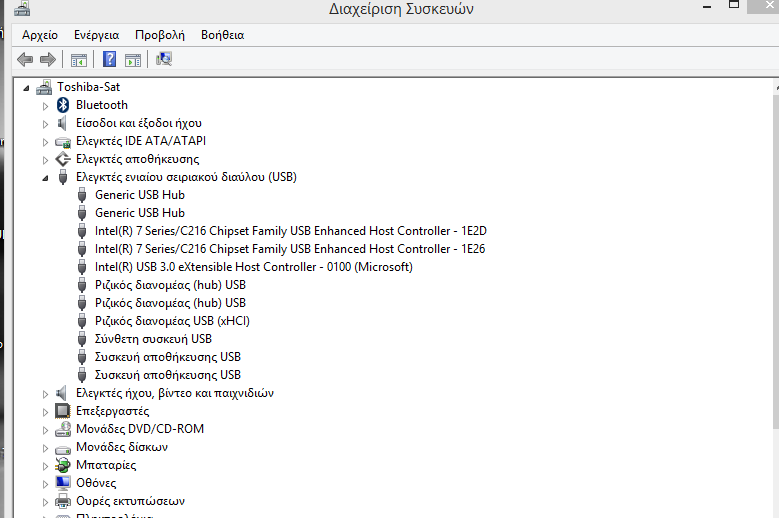The image size is (779, 518).
Task: Expand Ελεγκτές IDE ATA/ATAPI category
Action: (45, 142)
